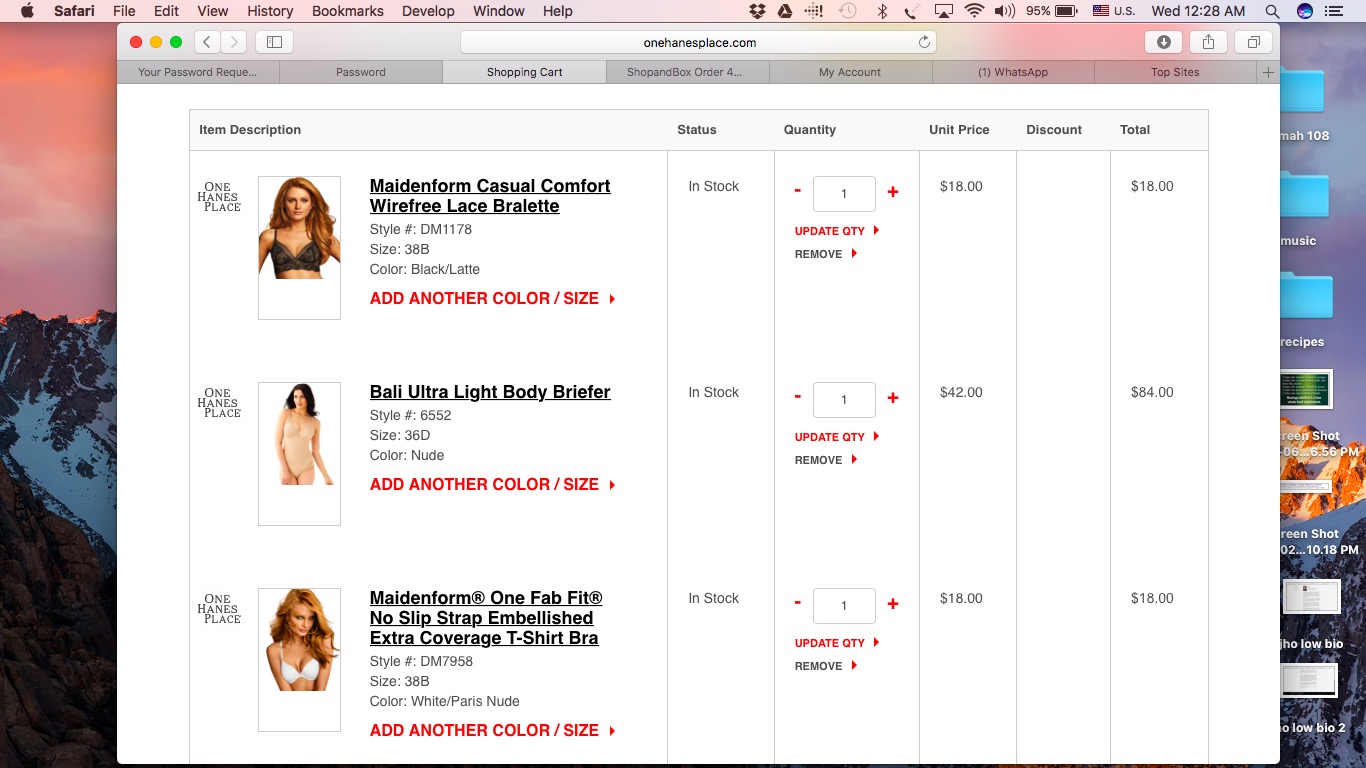Open the volume control in menu bar

(1005, 11)
